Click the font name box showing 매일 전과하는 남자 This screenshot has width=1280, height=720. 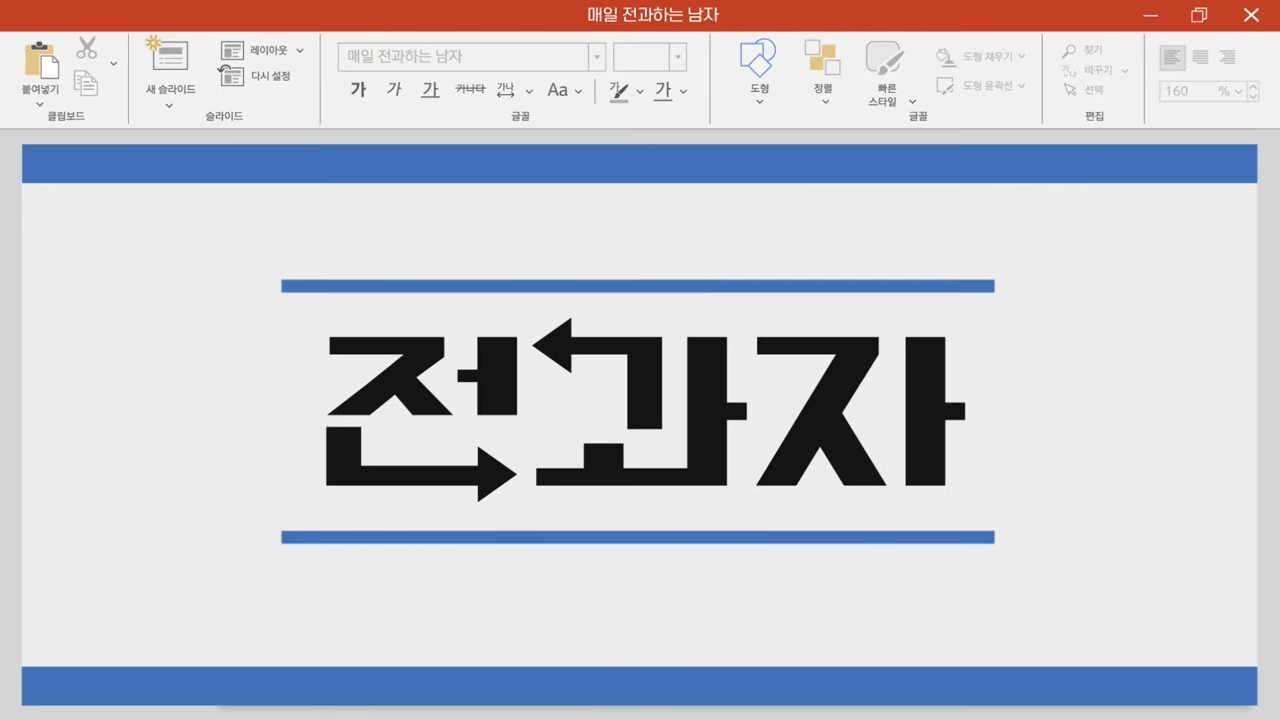pos(463,56)
